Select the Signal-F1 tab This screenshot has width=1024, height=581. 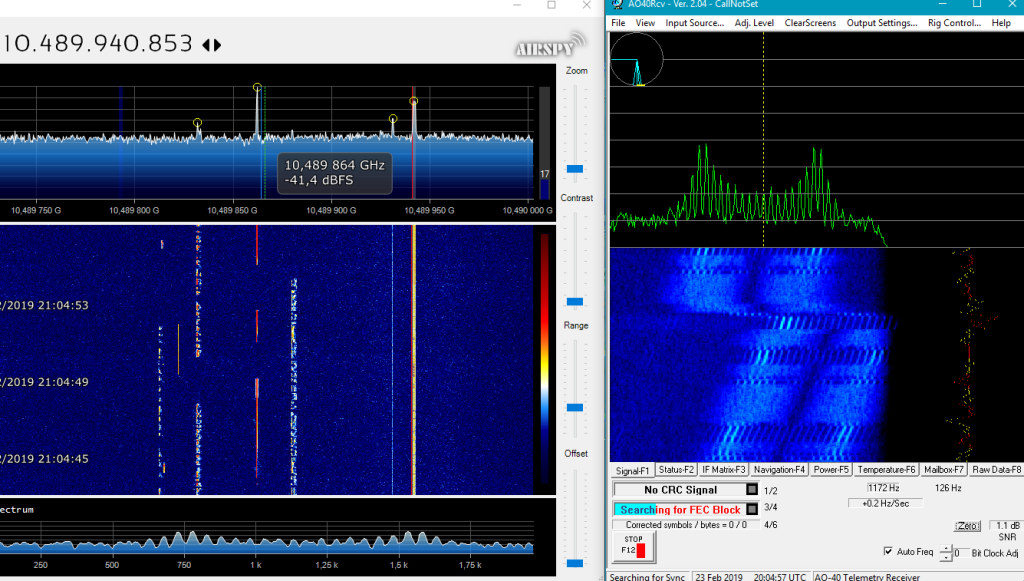632,470
